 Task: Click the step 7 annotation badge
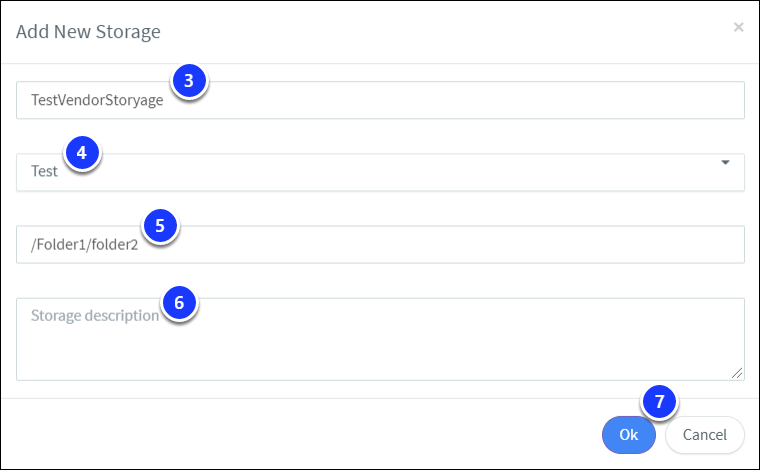point(659,402)
